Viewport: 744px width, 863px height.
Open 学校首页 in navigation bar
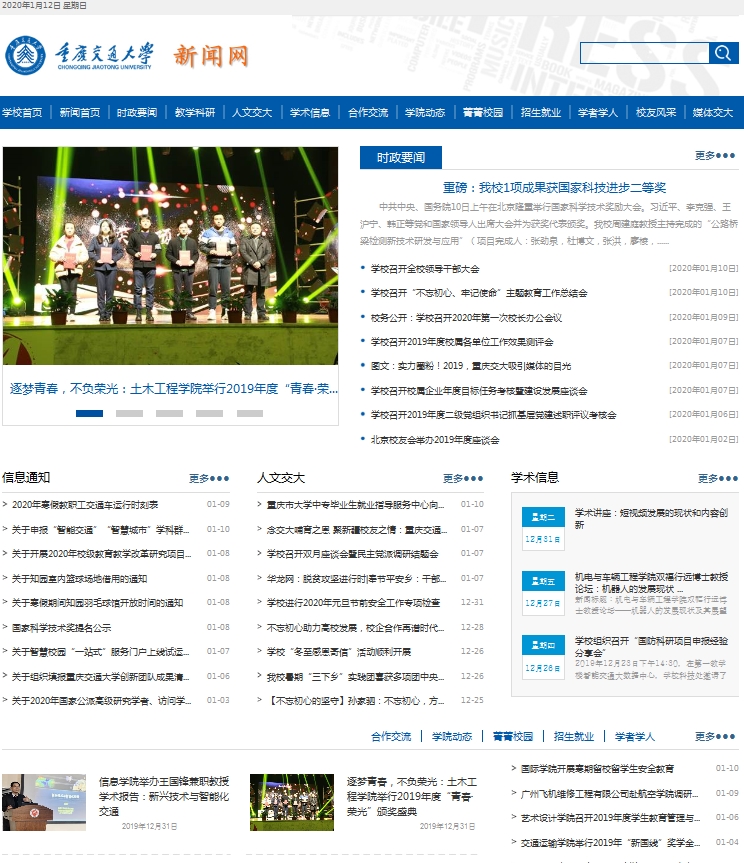[x=22, y=112]
